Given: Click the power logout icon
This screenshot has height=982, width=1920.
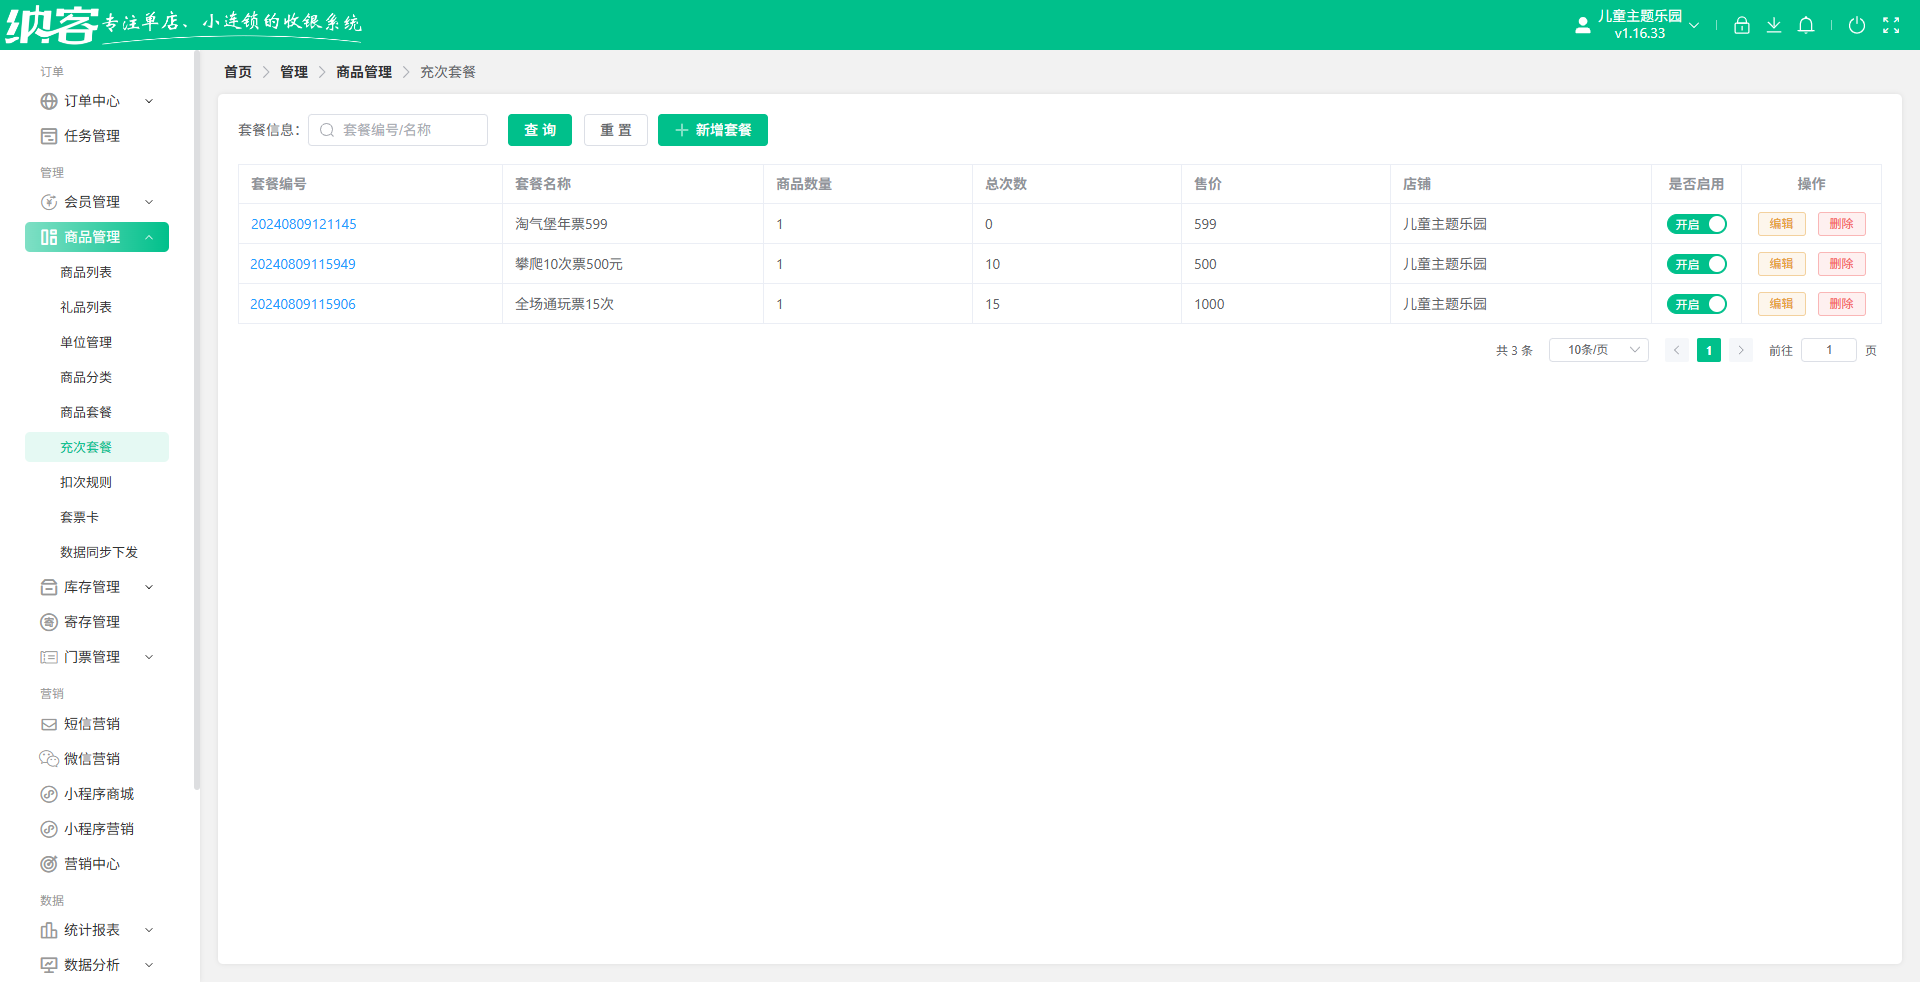Looking at the screenshot, I should pyautogui.click(x=1857, y=25).
